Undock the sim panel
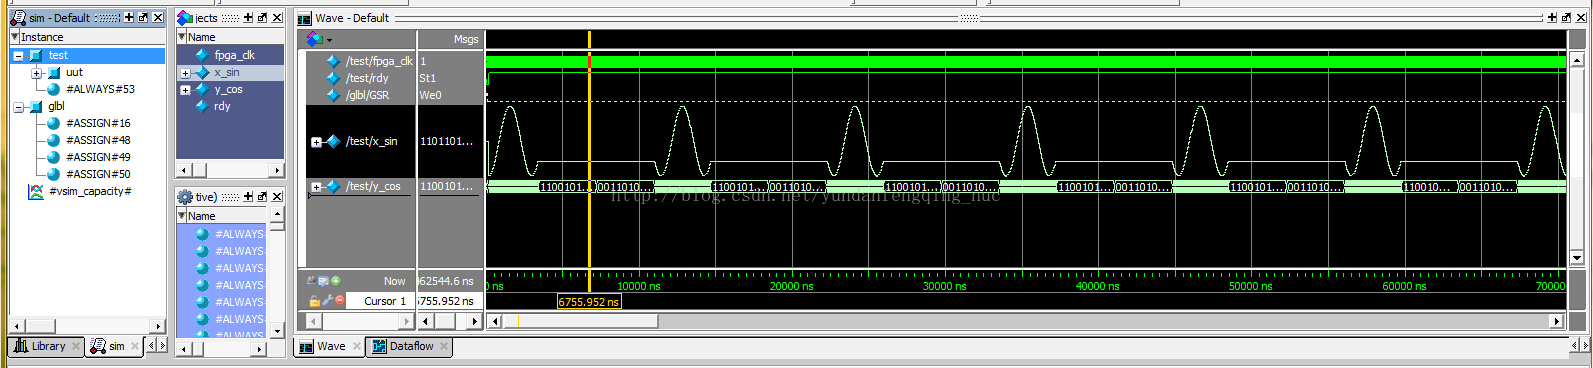Viewport: 1593px width, 368px height. [x=143, y=18]
